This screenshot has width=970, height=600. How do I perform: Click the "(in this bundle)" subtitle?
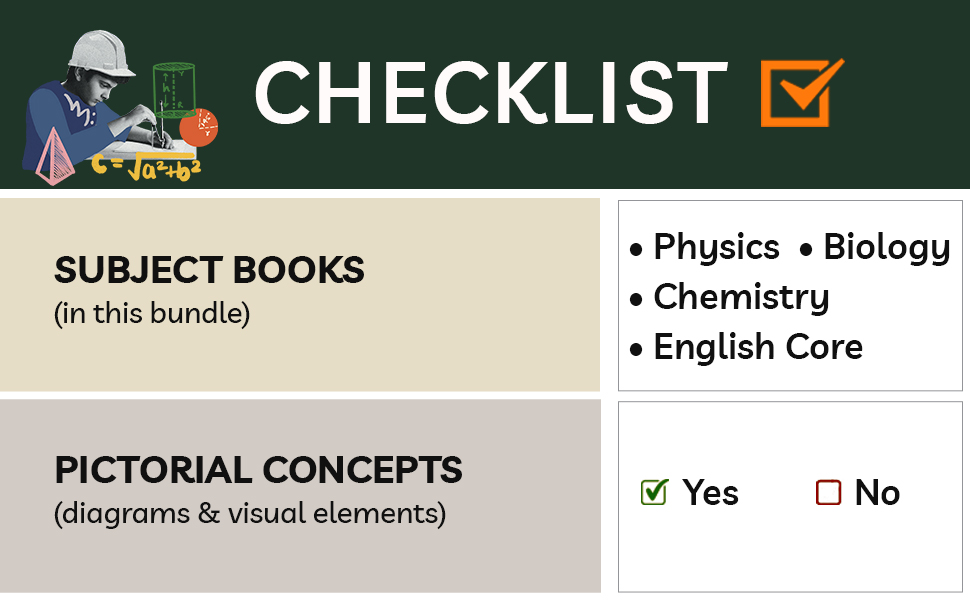(x=151, y=313)
